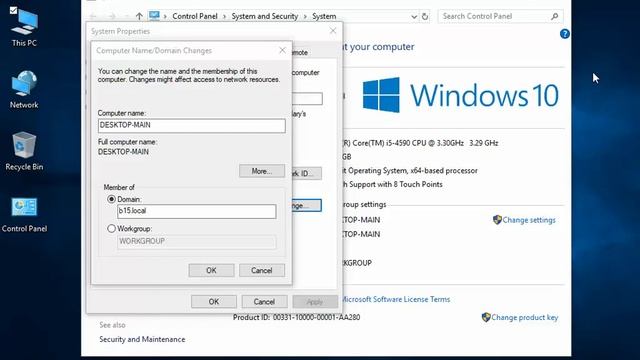640x360 pixels.
Task: Click the Domain field containing b15.local
Action: (x=196, y=211)
